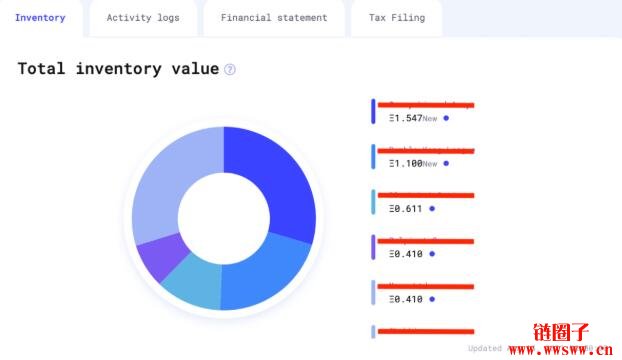Click the Total inventory value heading
622x360 pixels.
click(118, 69)
